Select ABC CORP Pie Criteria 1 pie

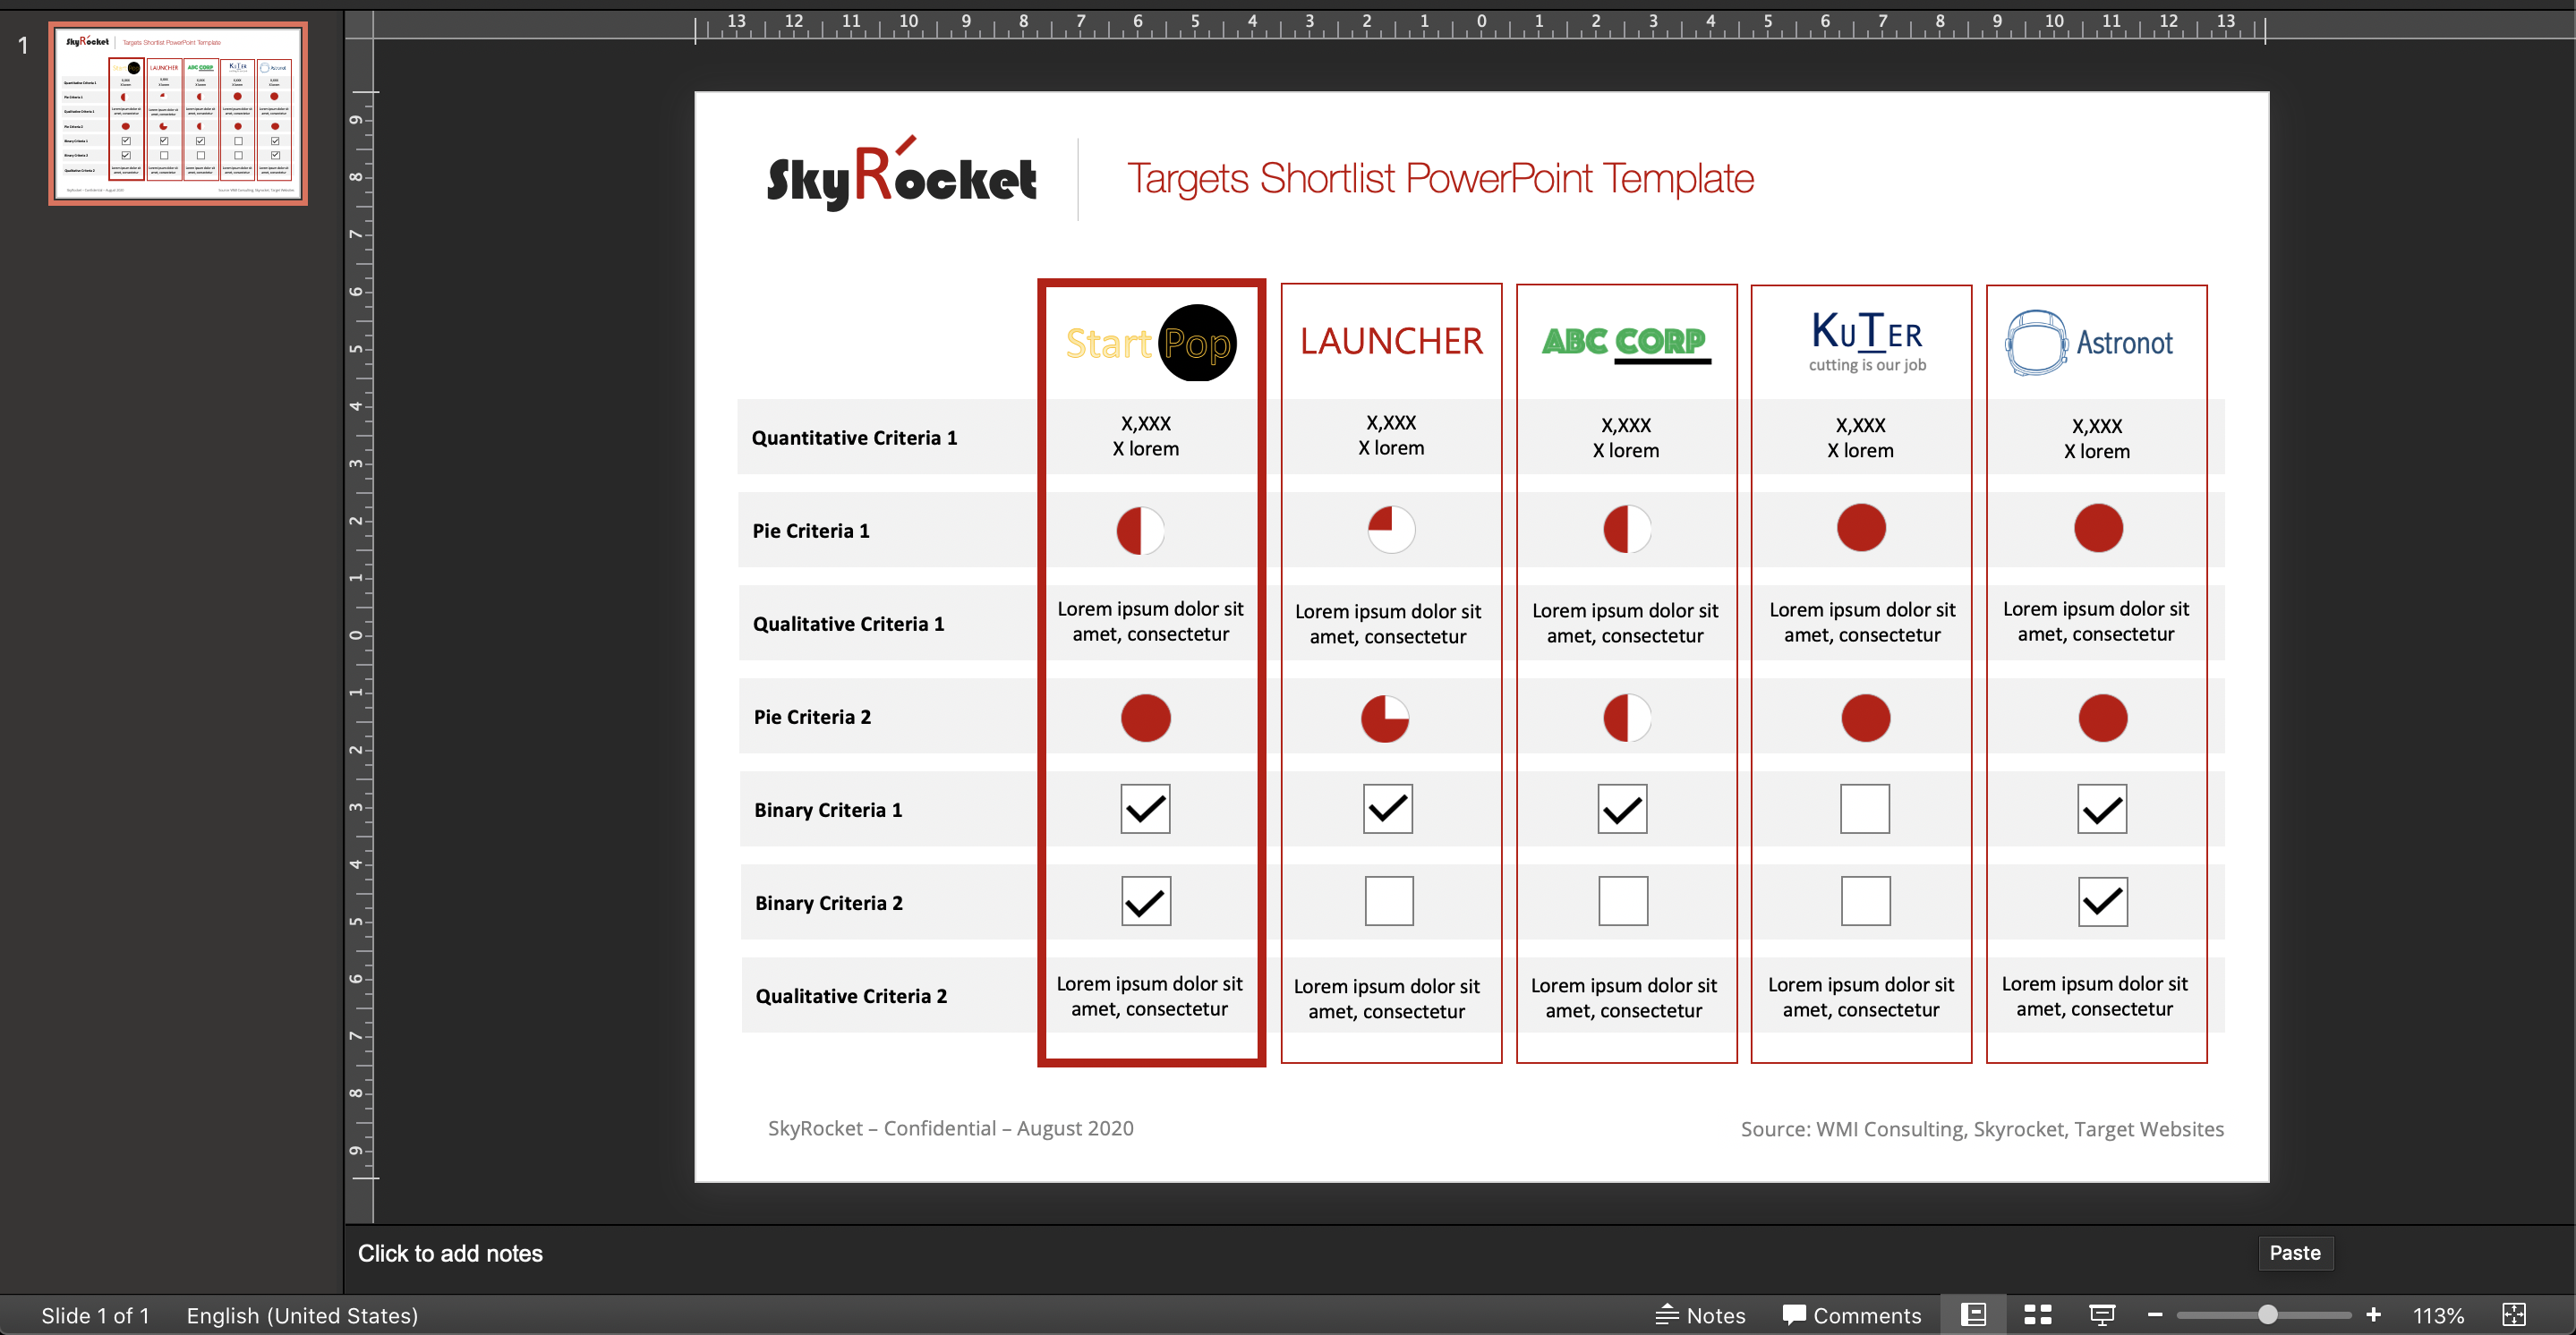(x=1627, y=529)
